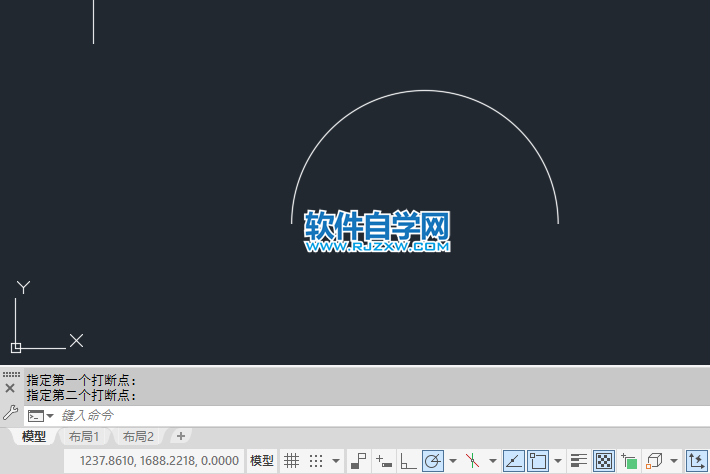Open polar tracking angle dropdown

(453, 461)
